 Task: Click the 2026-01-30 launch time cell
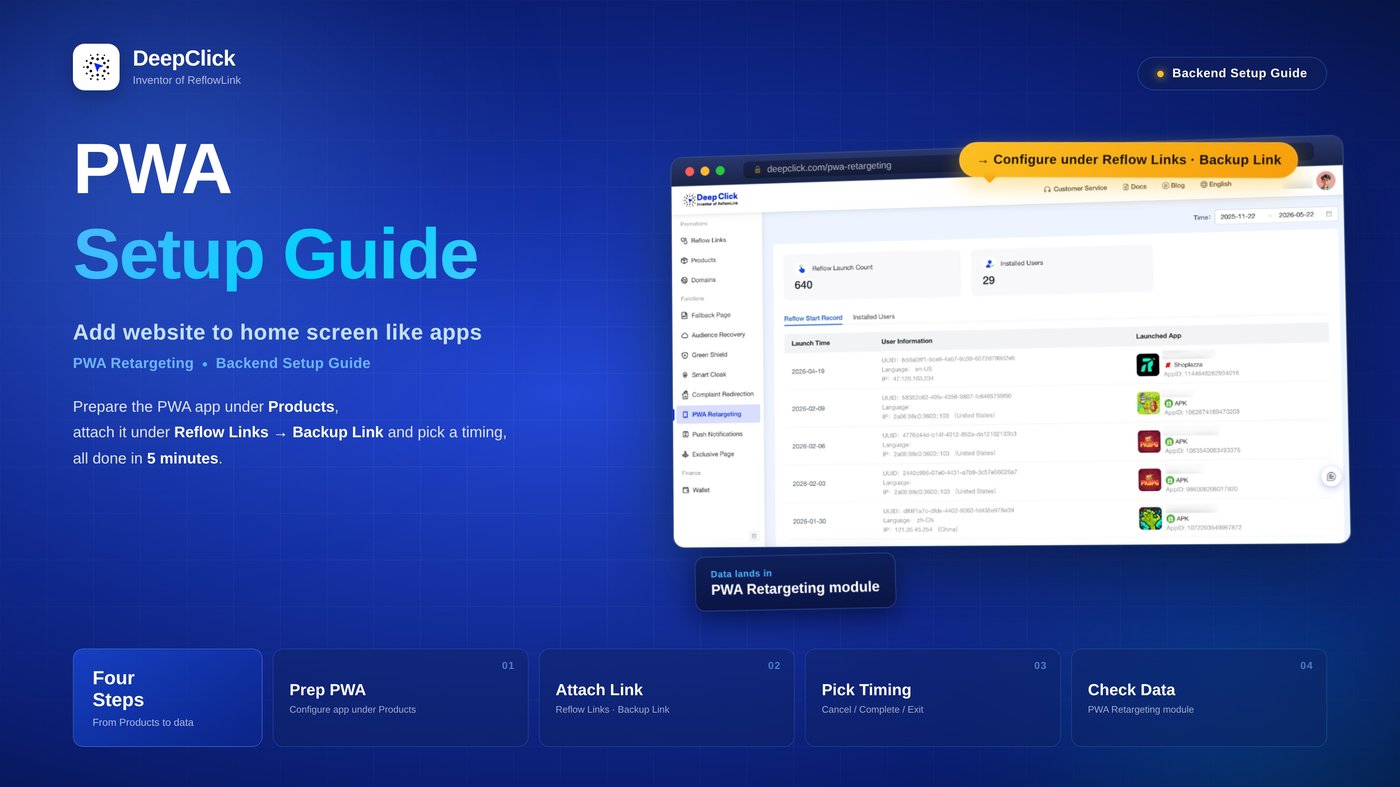810,521
